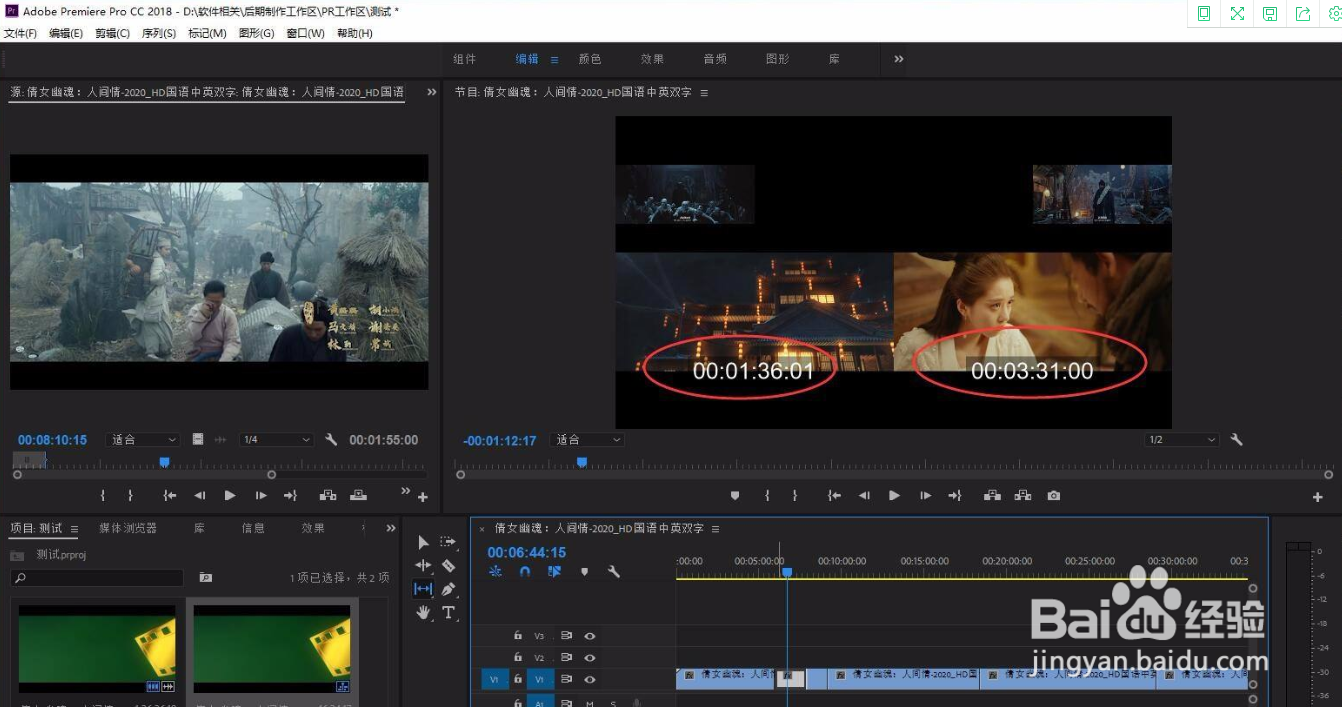Go to Out point in program monitor

coord(955,495)
